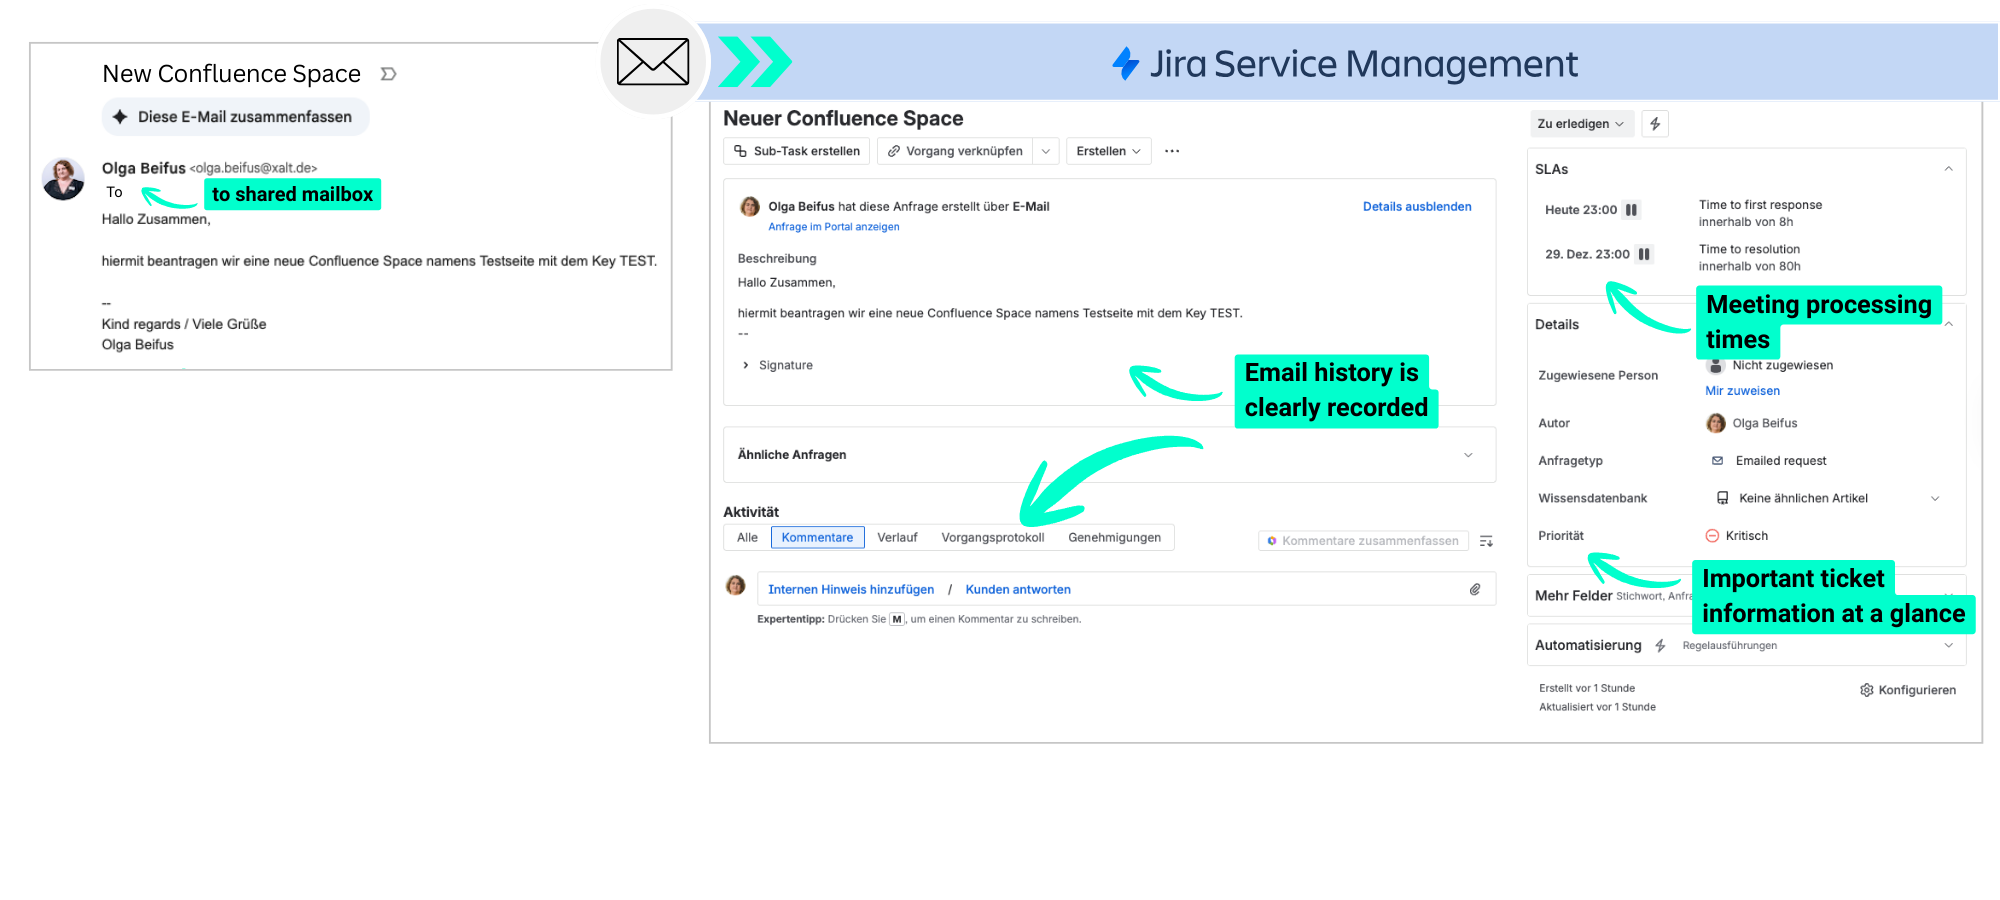Screen dimensions: 2000x900
Task: Click the sort icon next to Kommentare zusammenfassen
Action: 1487,540
